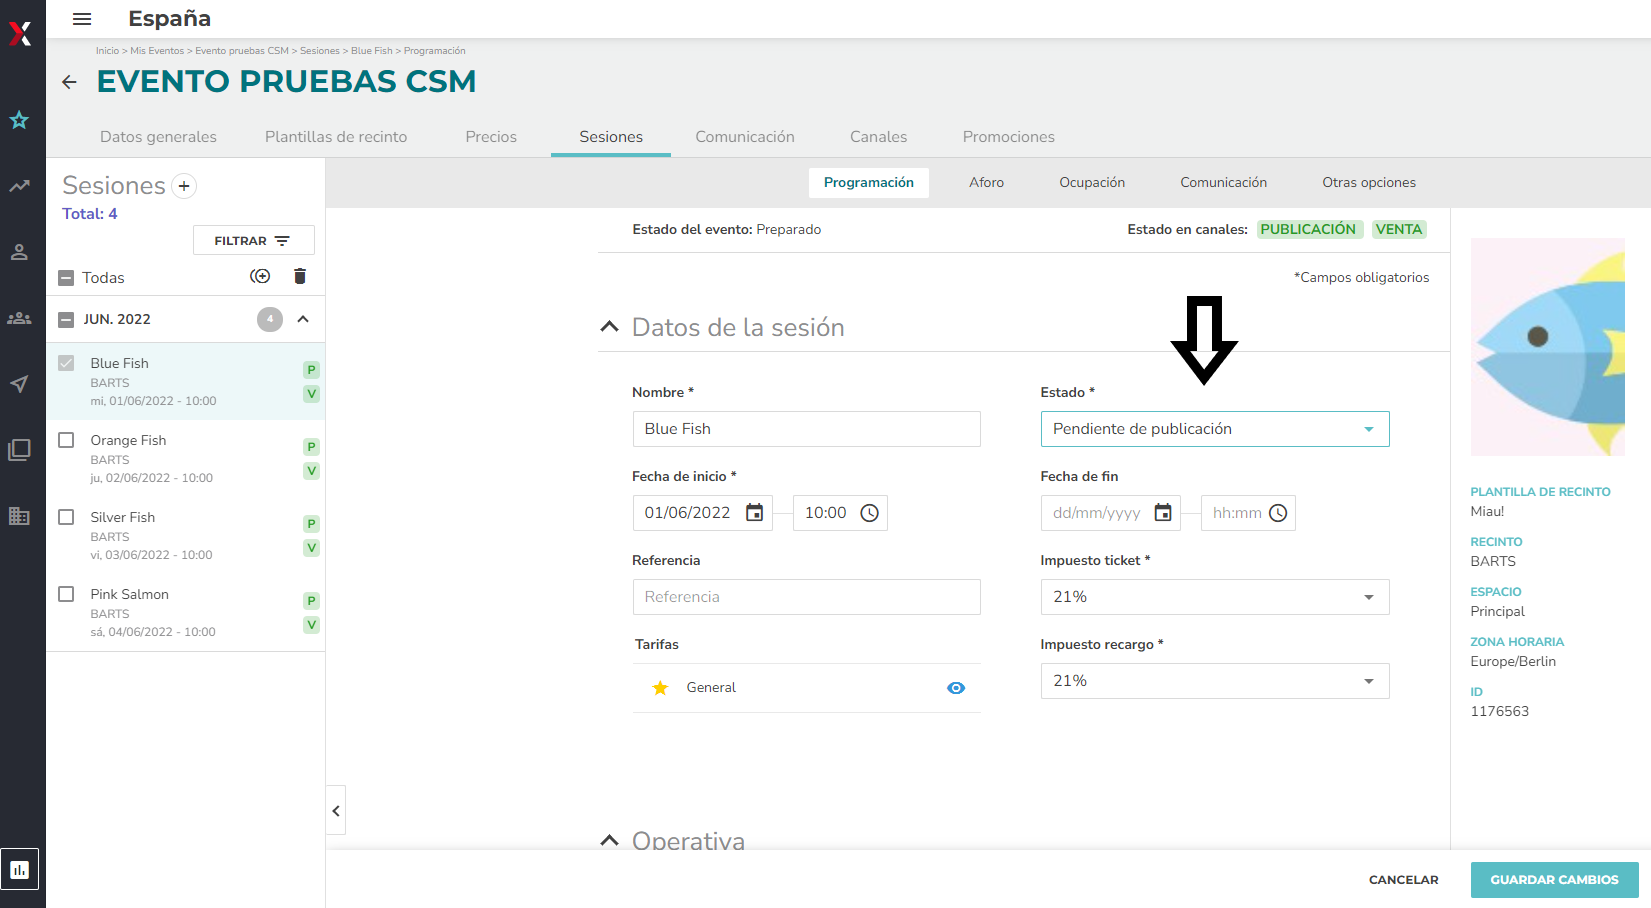Image resolution: width=1651 pixels, height=908 pixels.
Task: Click the V badge on Pink Salmon
Action: 311,625
